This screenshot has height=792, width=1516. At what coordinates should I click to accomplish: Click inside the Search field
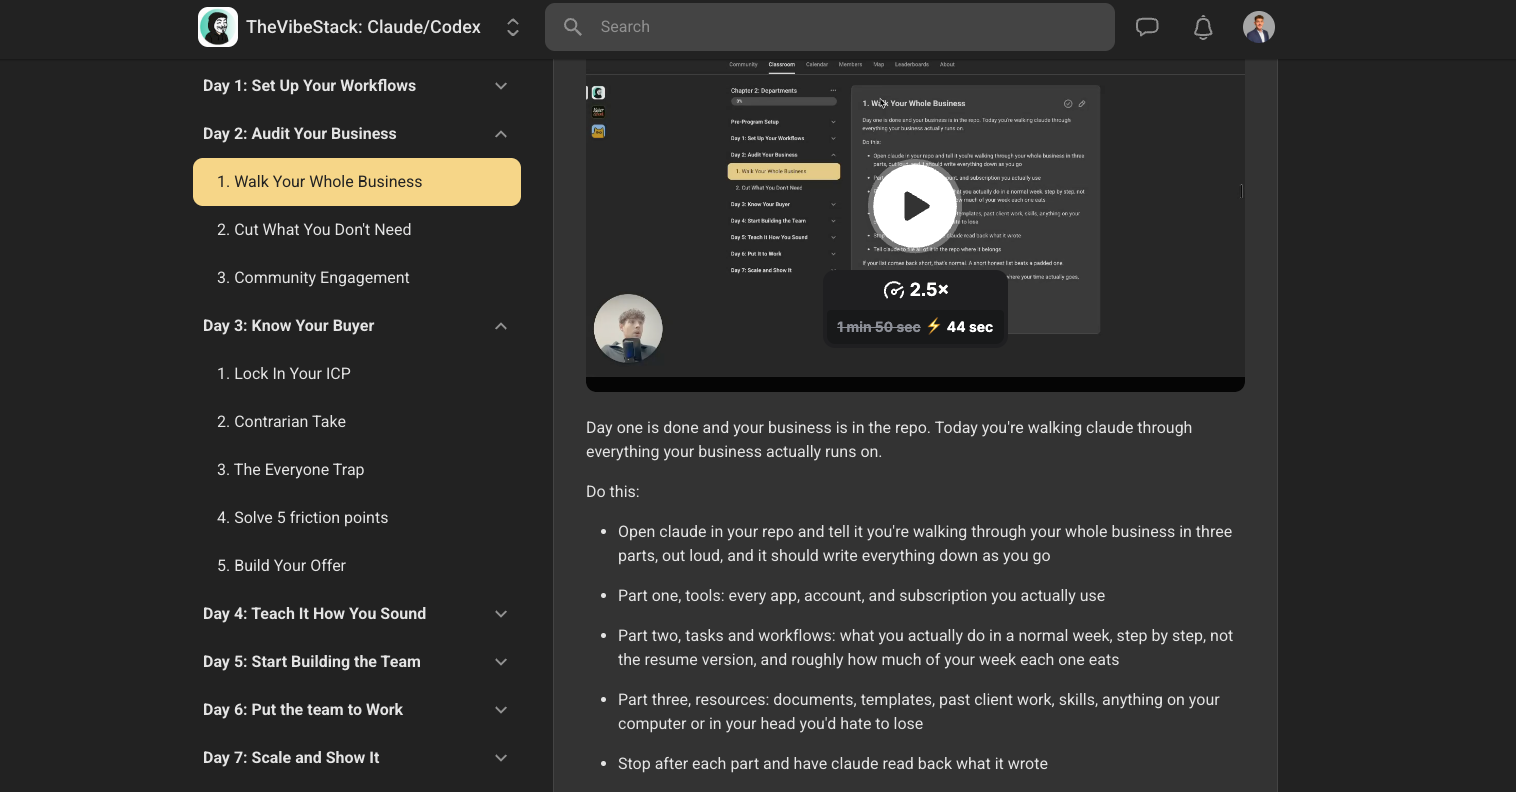coord(830,27)
